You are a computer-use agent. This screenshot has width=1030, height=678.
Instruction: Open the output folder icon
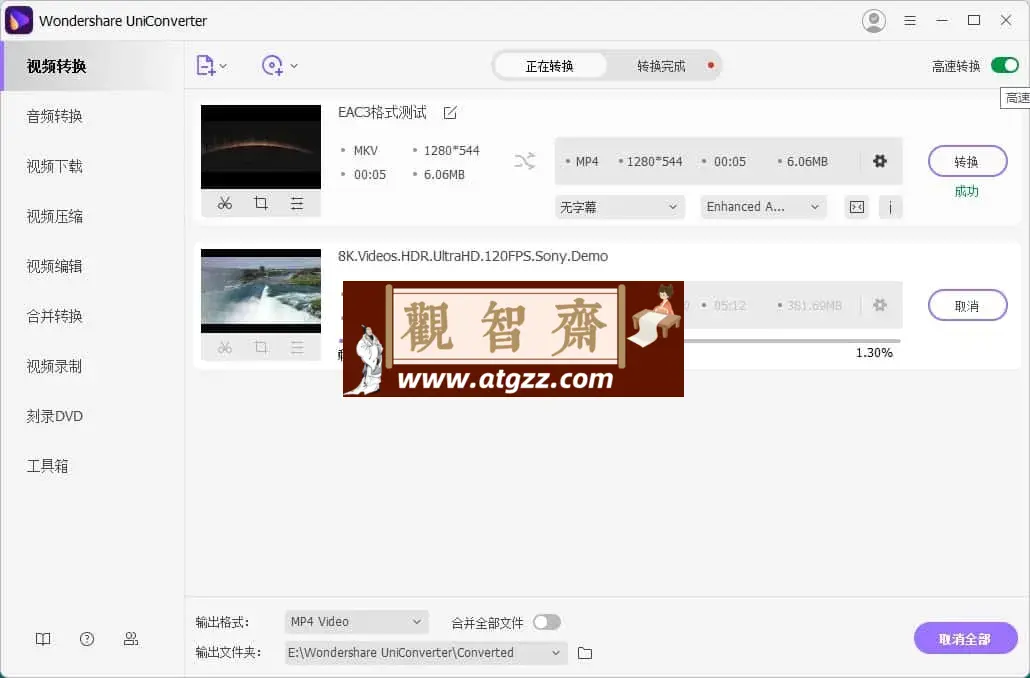tap(585, 653)
